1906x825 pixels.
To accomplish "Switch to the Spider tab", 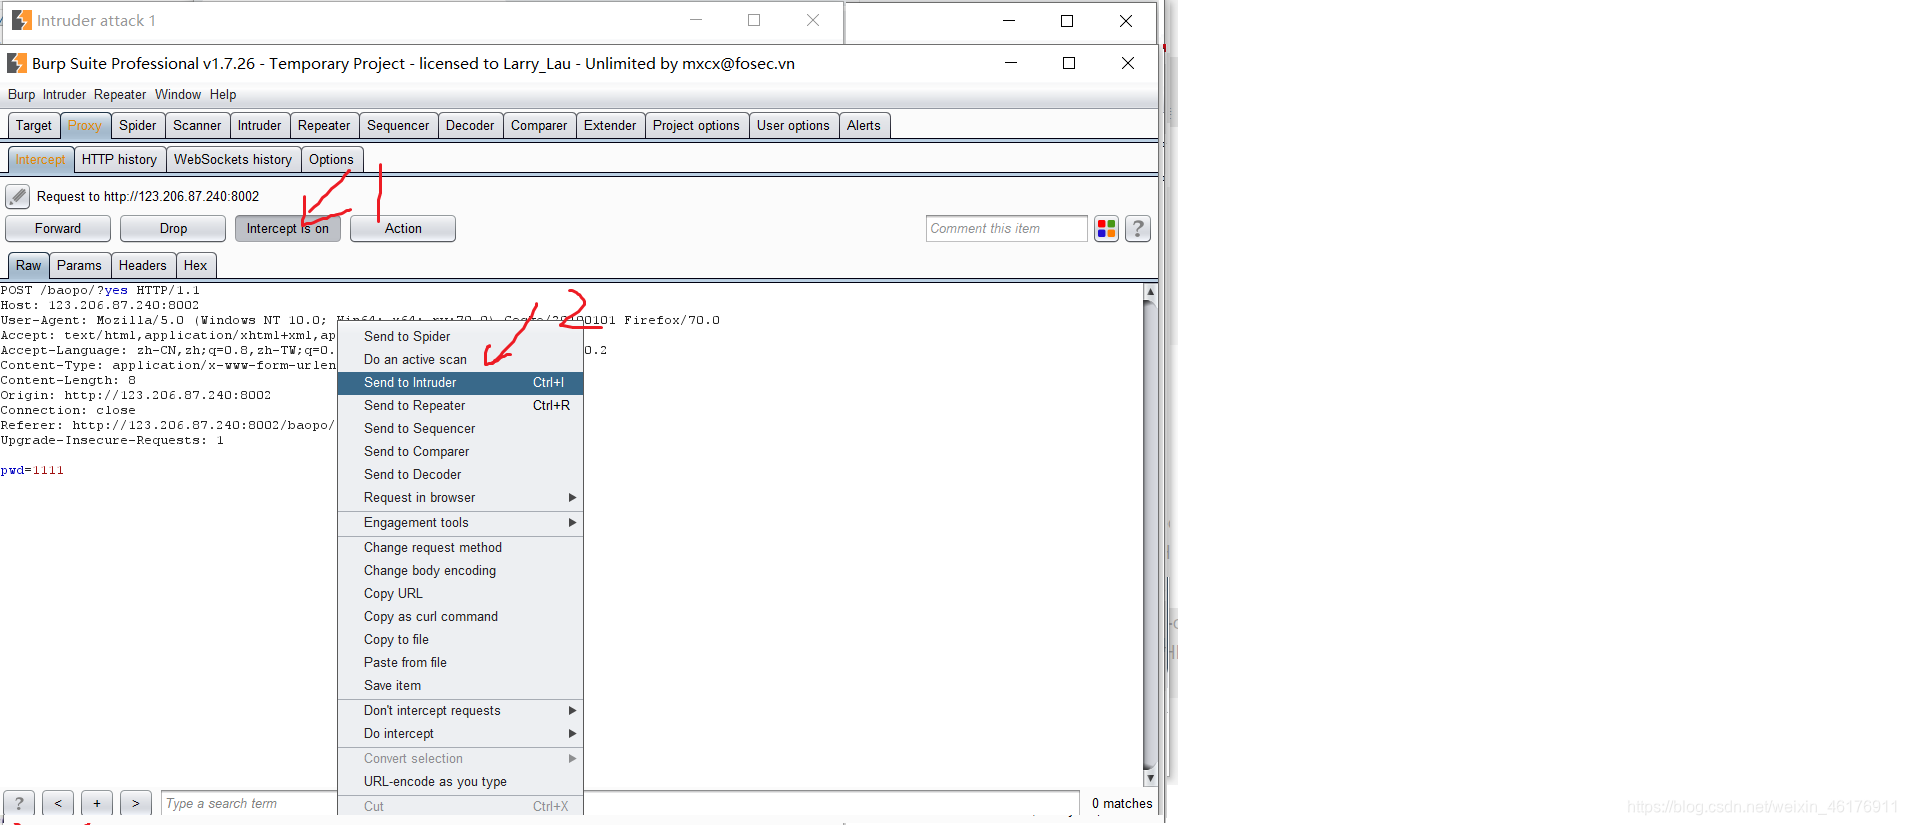I will coord(138,125).
